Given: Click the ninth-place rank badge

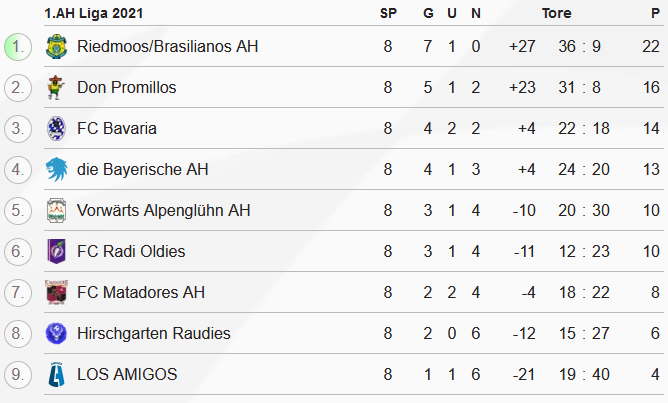Looking at the screenshot, I should [x=17, y=375].
